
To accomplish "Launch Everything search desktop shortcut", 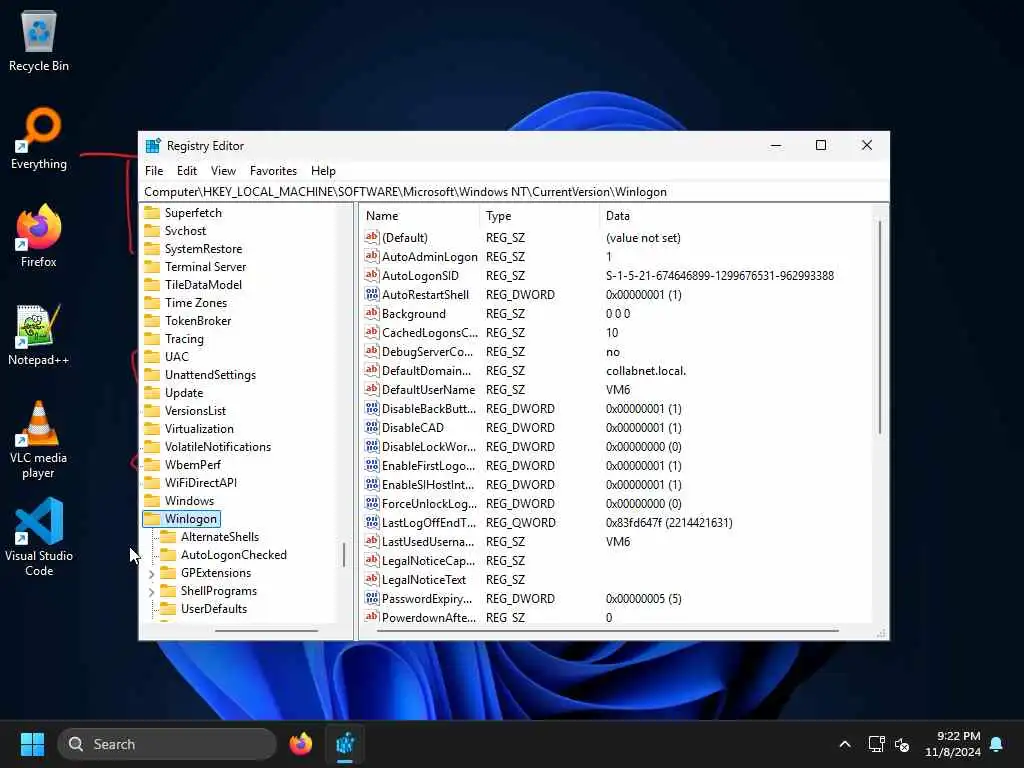I will point(39,138).
